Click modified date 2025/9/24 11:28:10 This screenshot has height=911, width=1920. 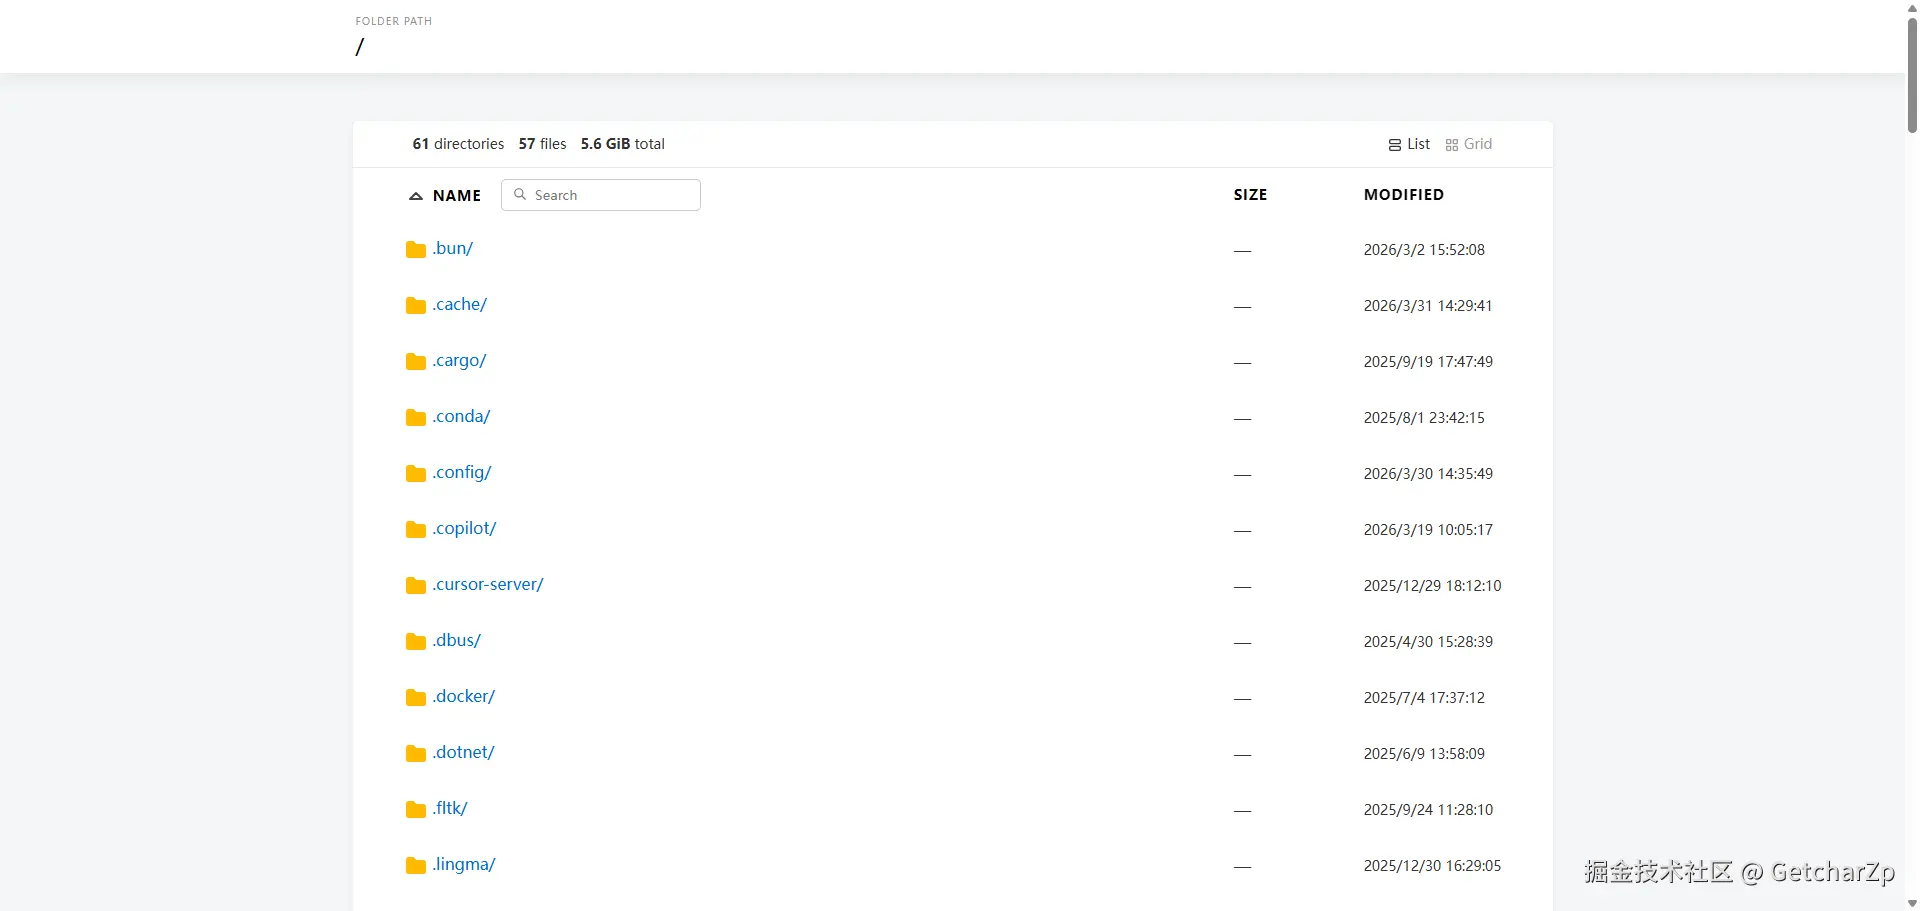point(1428,810)
